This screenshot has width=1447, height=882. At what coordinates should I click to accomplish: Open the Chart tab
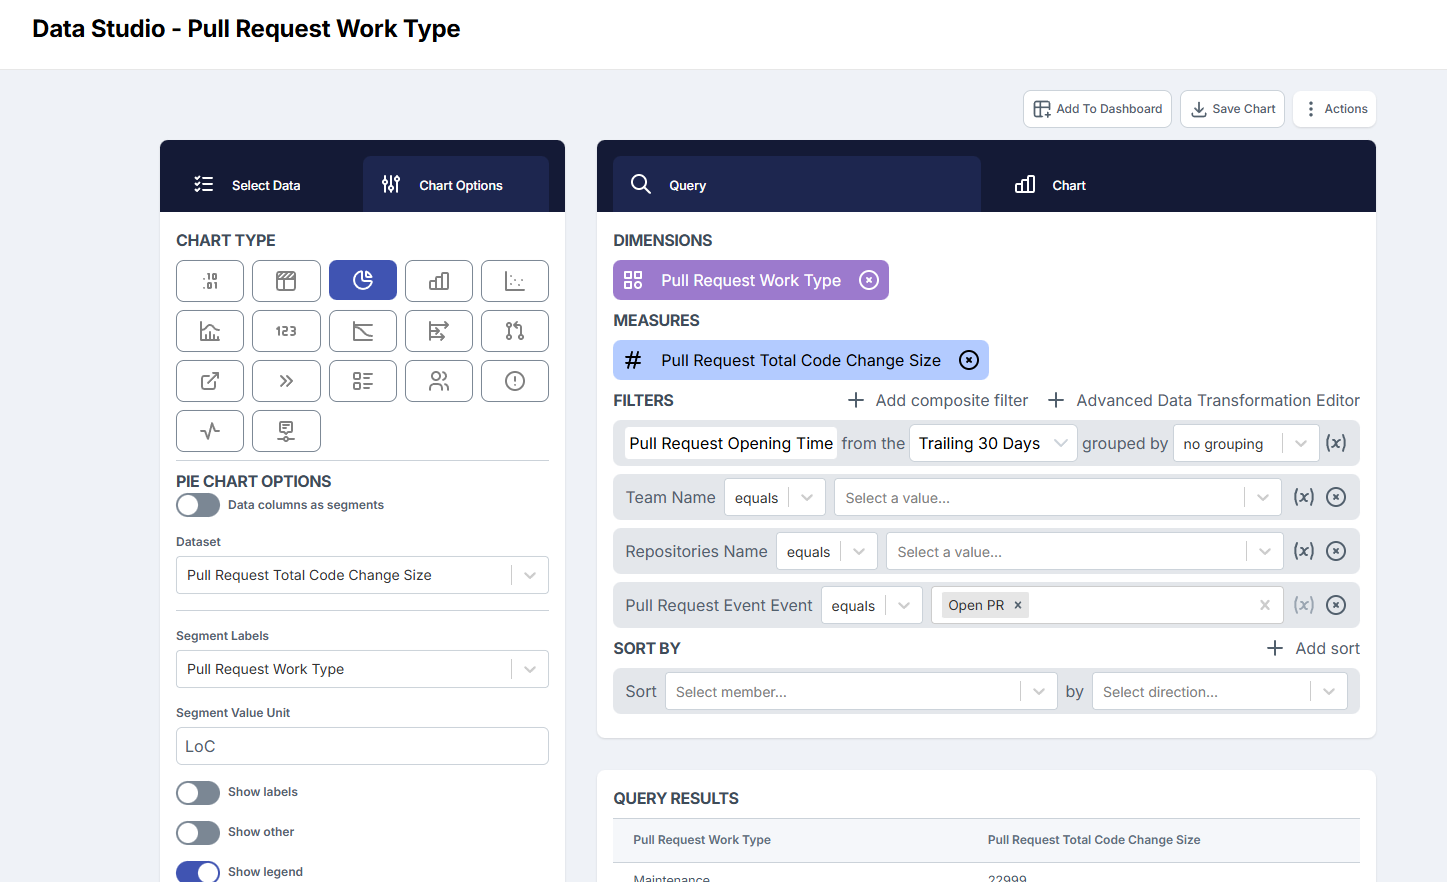[1051, 185]
